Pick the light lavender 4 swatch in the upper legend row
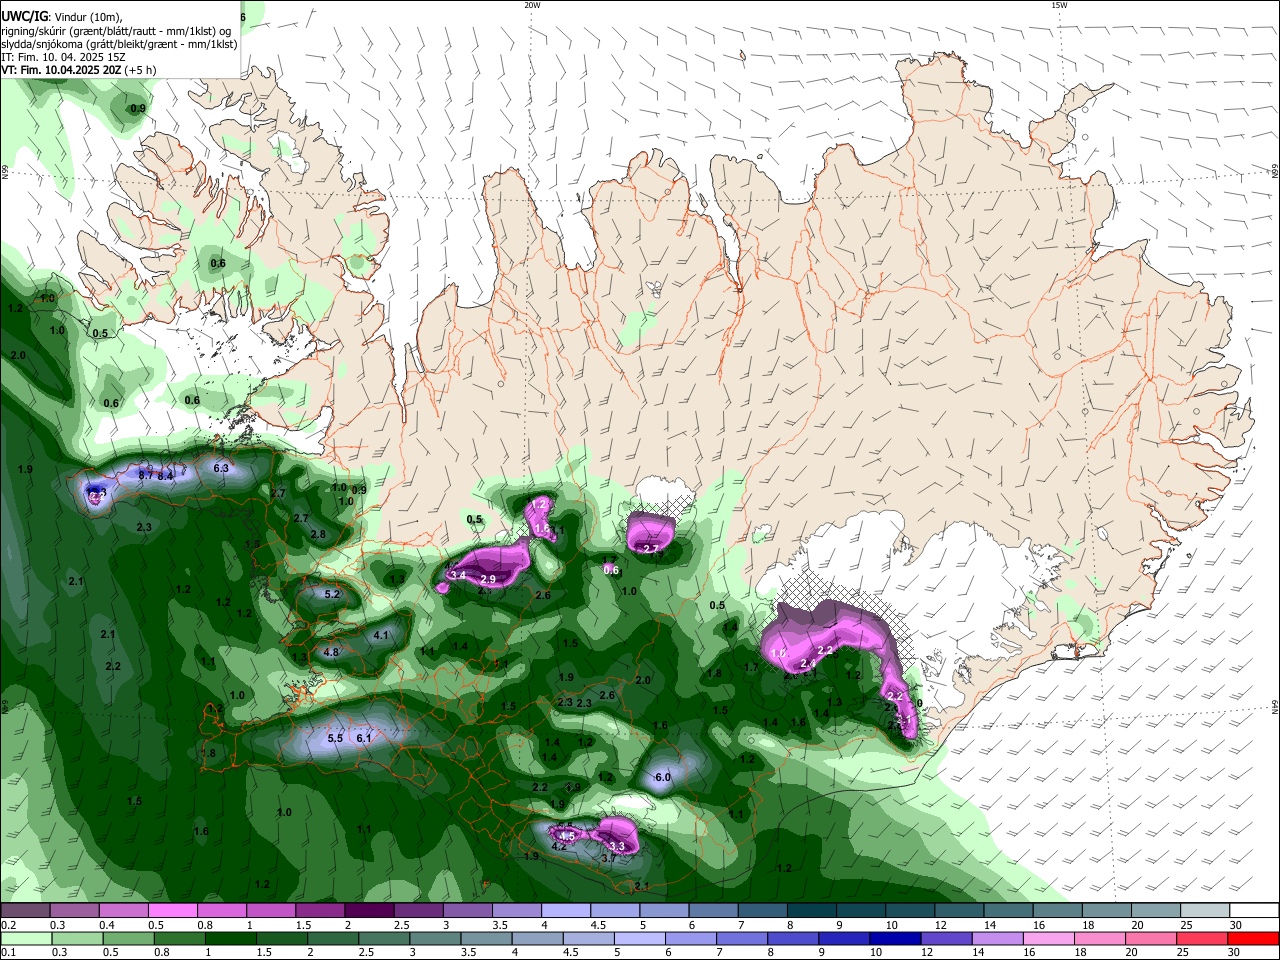 (x=566, y=911)
